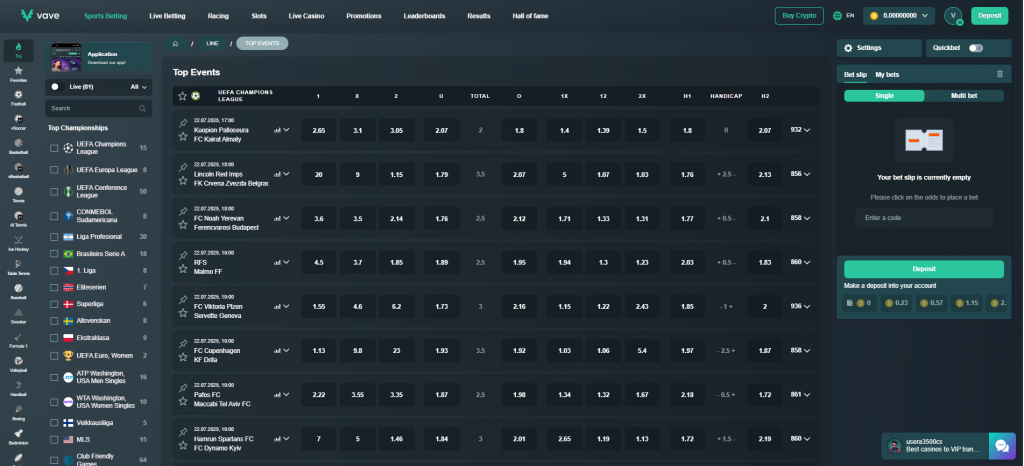
Task: Click the user profile avatar icon
Action: [953, 16]
